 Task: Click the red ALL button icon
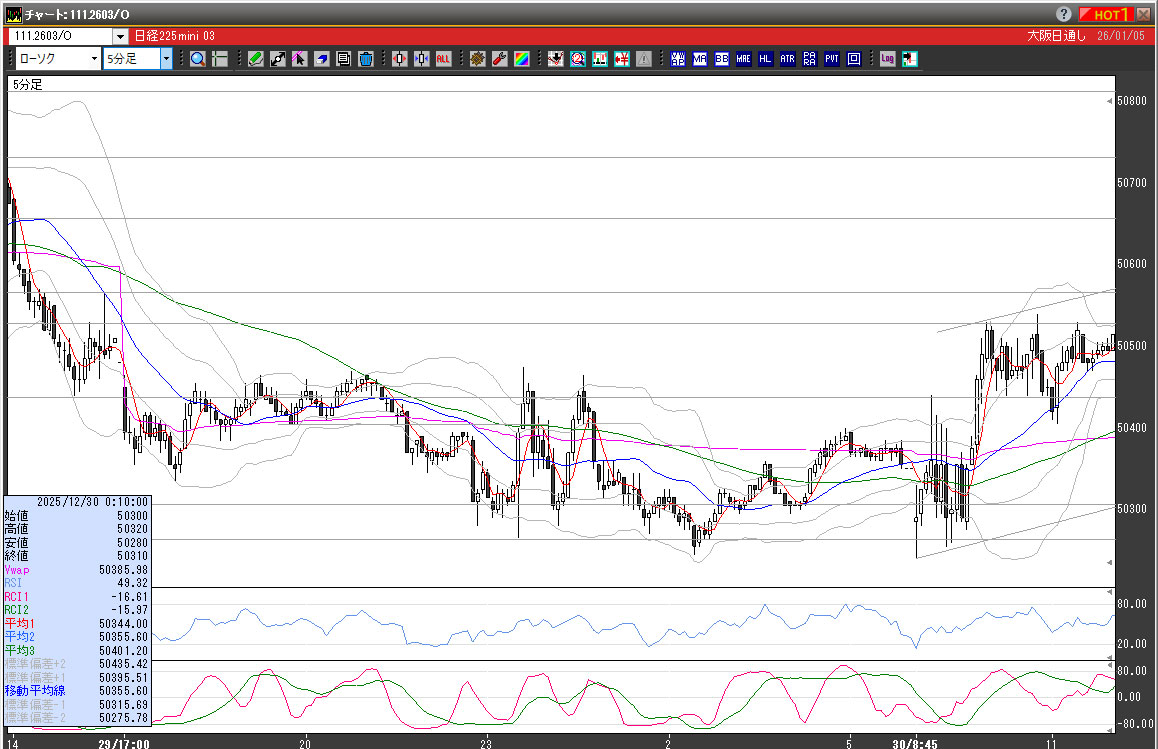(x=443, y=59)
